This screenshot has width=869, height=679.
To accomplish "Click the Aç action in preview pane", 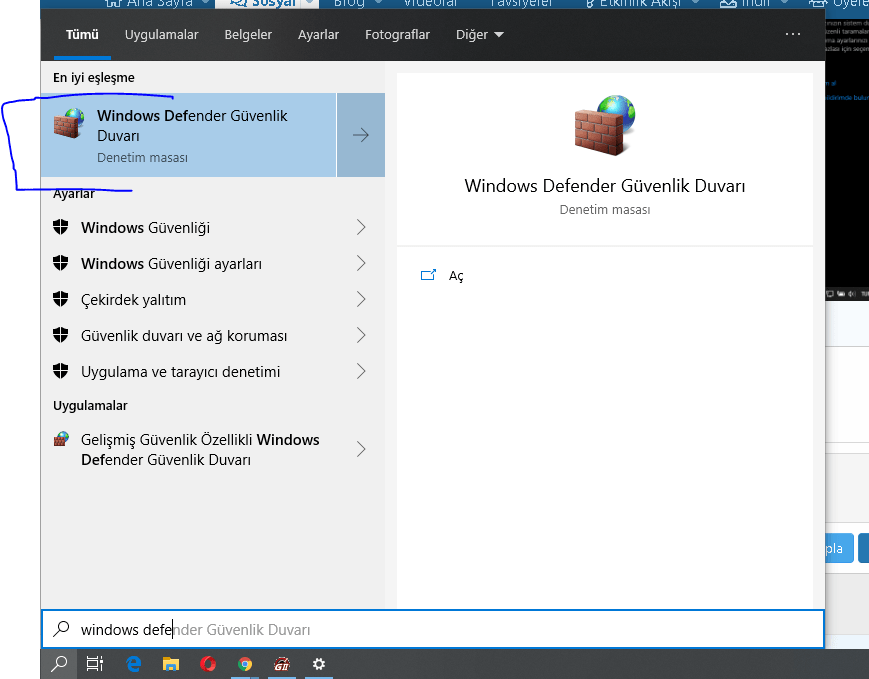I will click(456, 276).
